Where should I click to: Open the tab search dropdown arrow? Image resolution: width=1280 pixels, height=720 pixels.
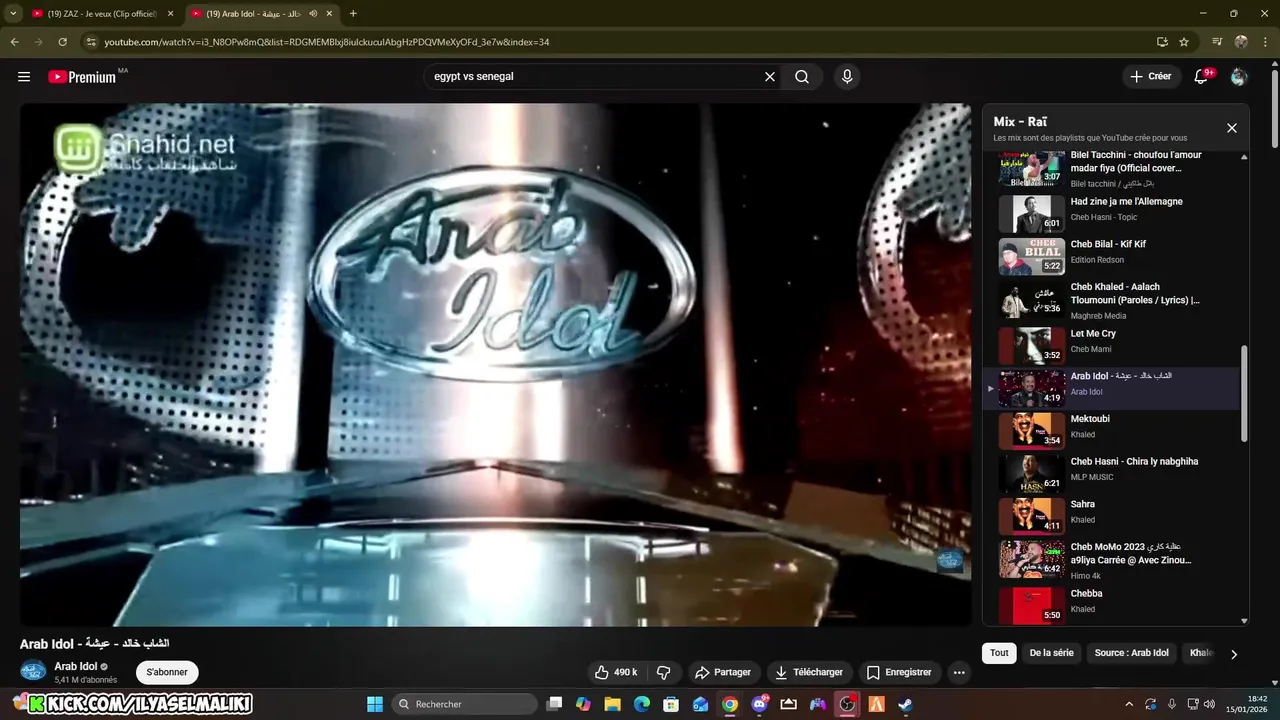point(13,14)
